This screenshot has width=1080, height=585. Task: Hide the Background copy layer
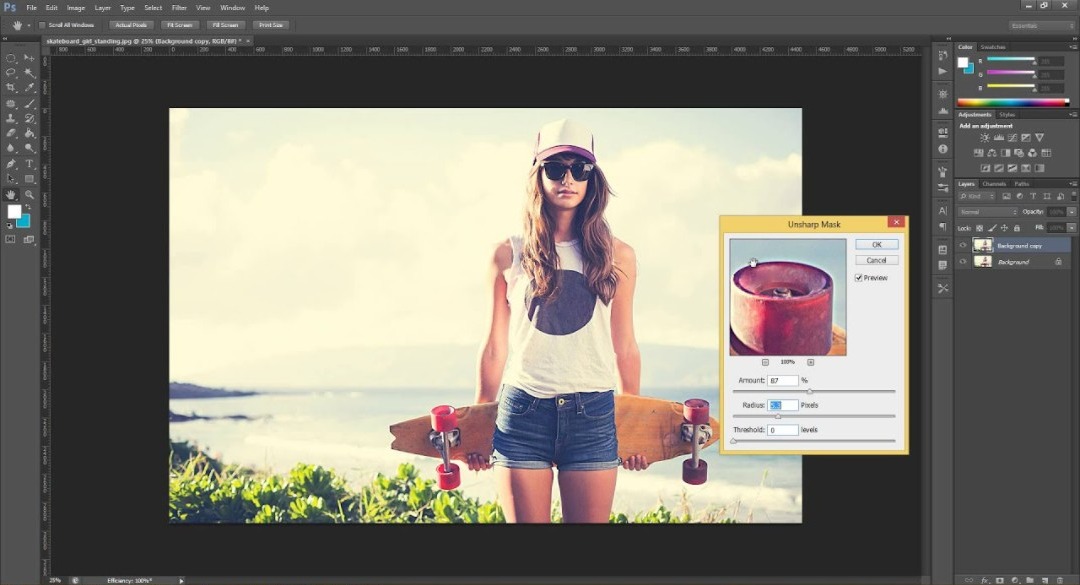coord(963,245)
